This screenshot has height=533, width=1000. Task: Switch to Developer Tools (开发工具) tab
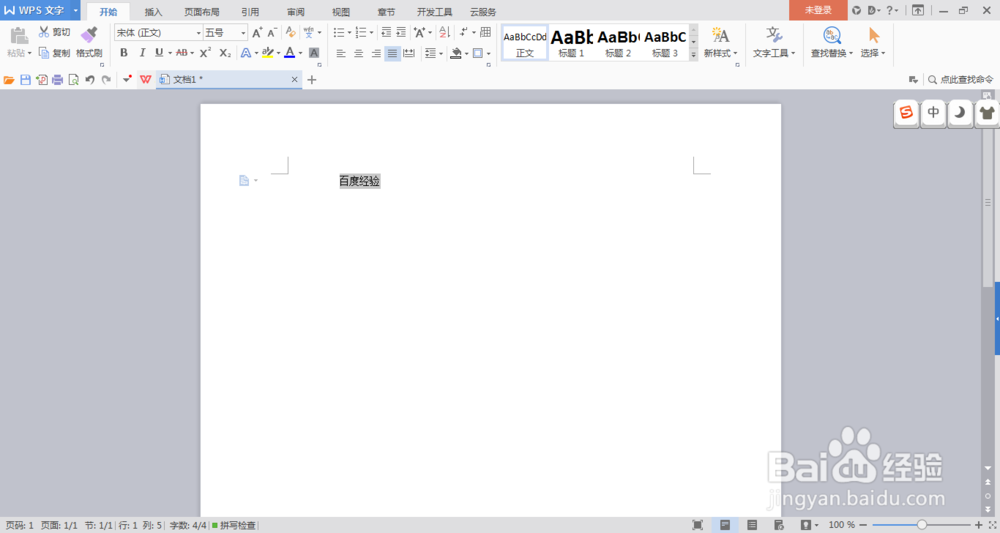click(434, 11)
